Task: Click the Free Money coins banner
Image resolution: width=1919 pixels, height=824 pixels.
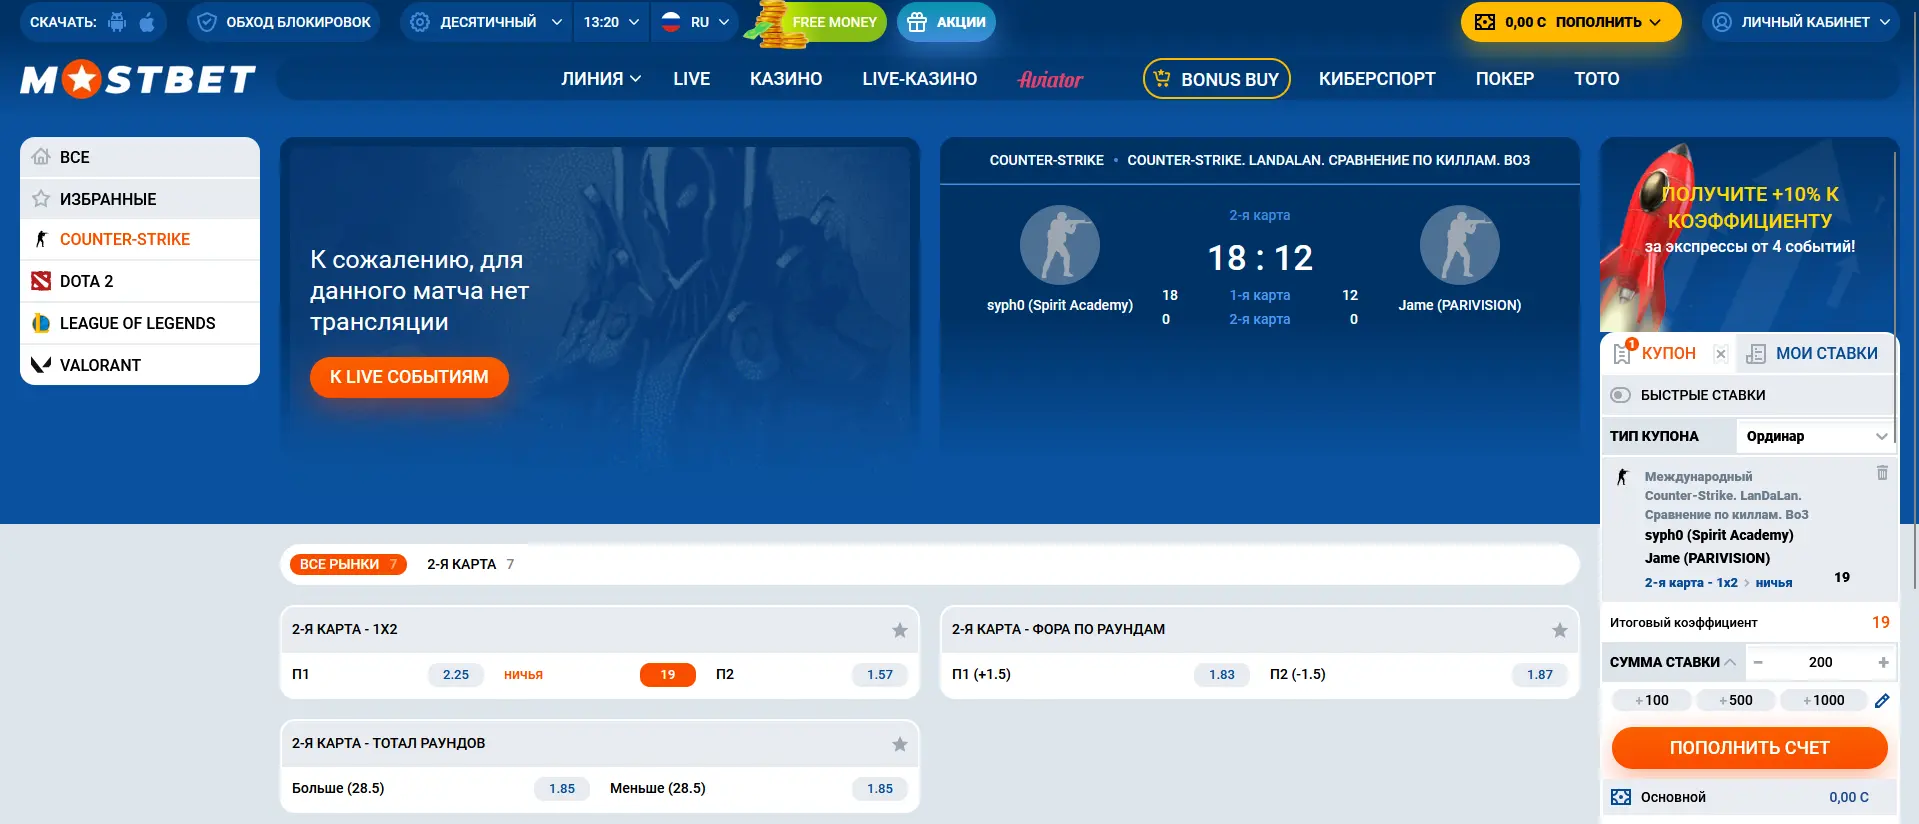Action: tap(815, 22)
